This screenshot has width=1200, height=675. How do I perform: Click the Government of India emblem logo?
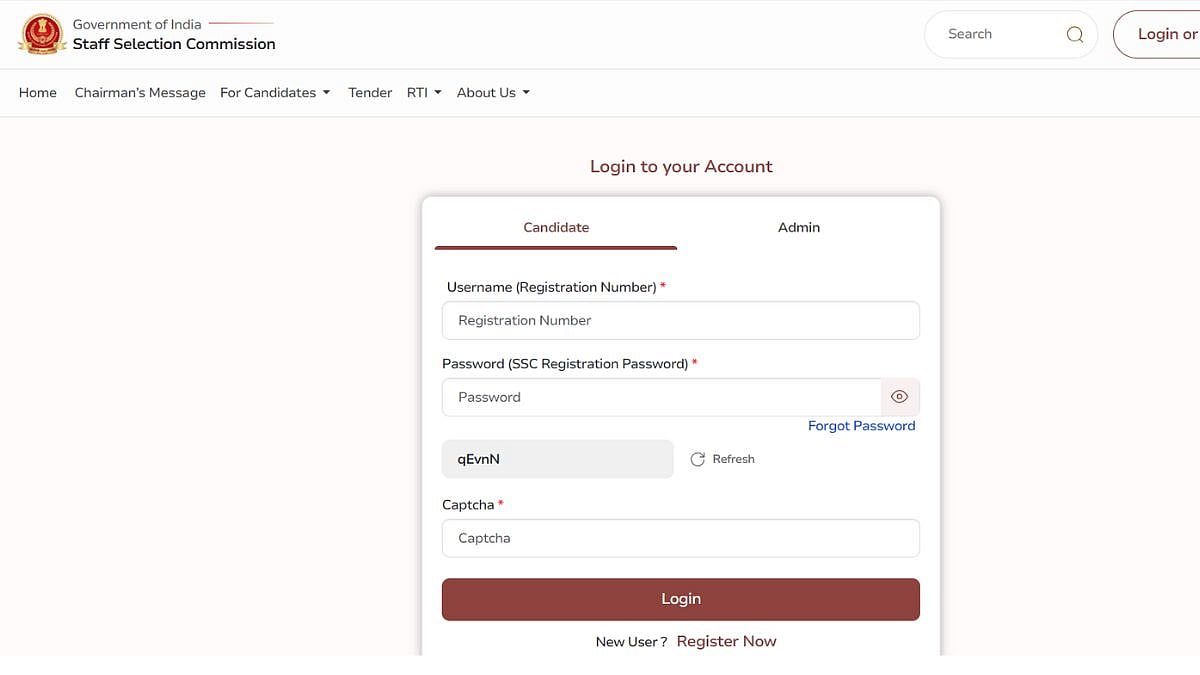42,34
